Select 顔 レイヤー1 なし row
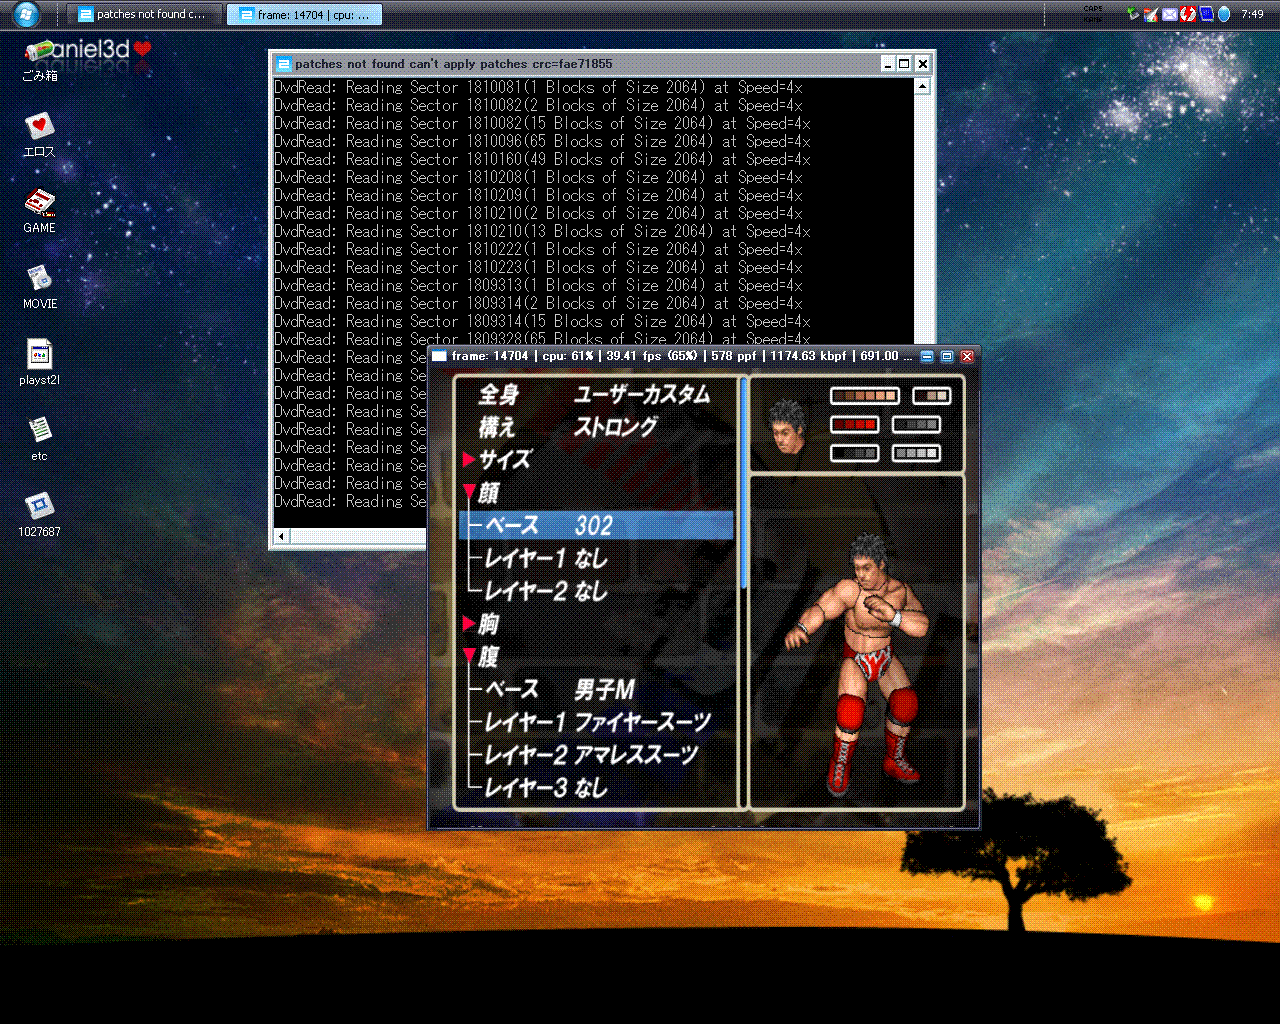This screenshot has width=1280, height=1024. pyautogui.click(x=596, y=559)
